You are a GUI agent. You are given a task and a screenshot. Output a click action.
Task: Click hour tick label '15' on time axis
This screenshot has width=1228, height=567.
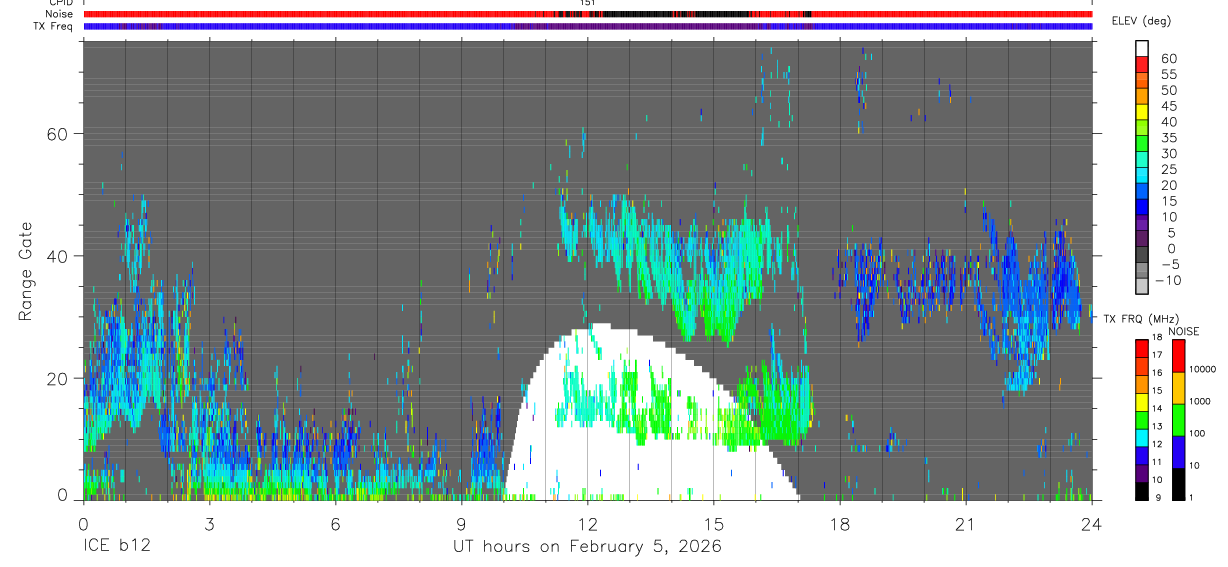(713, 524)
